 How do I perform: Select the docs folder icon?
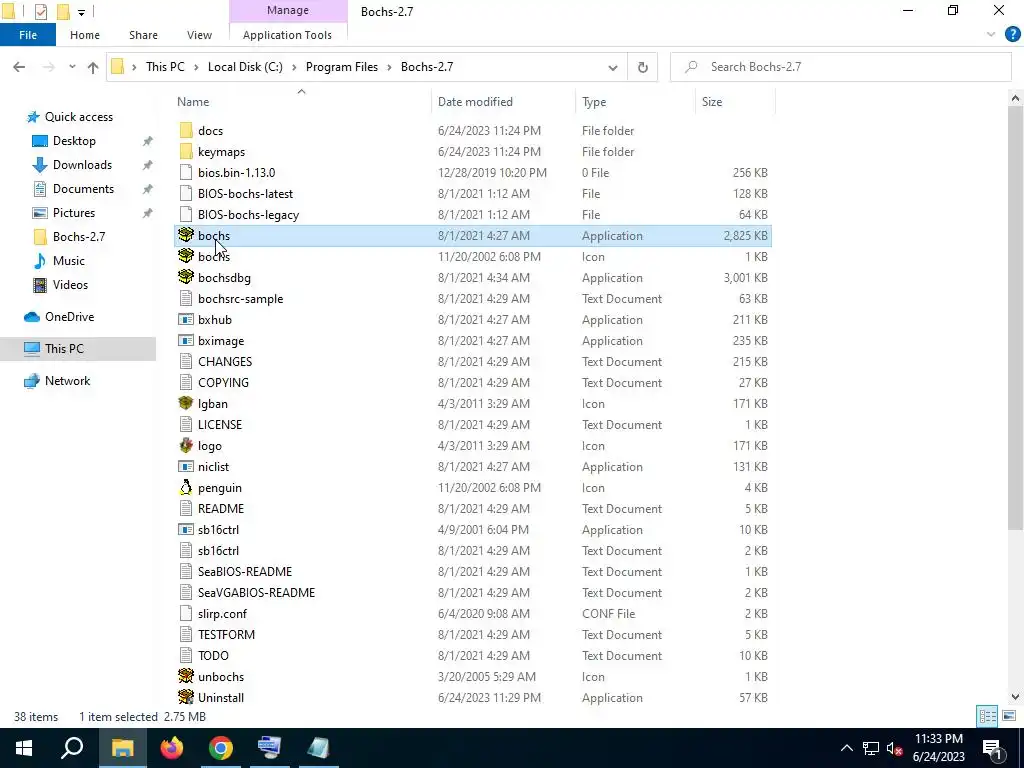186,130
